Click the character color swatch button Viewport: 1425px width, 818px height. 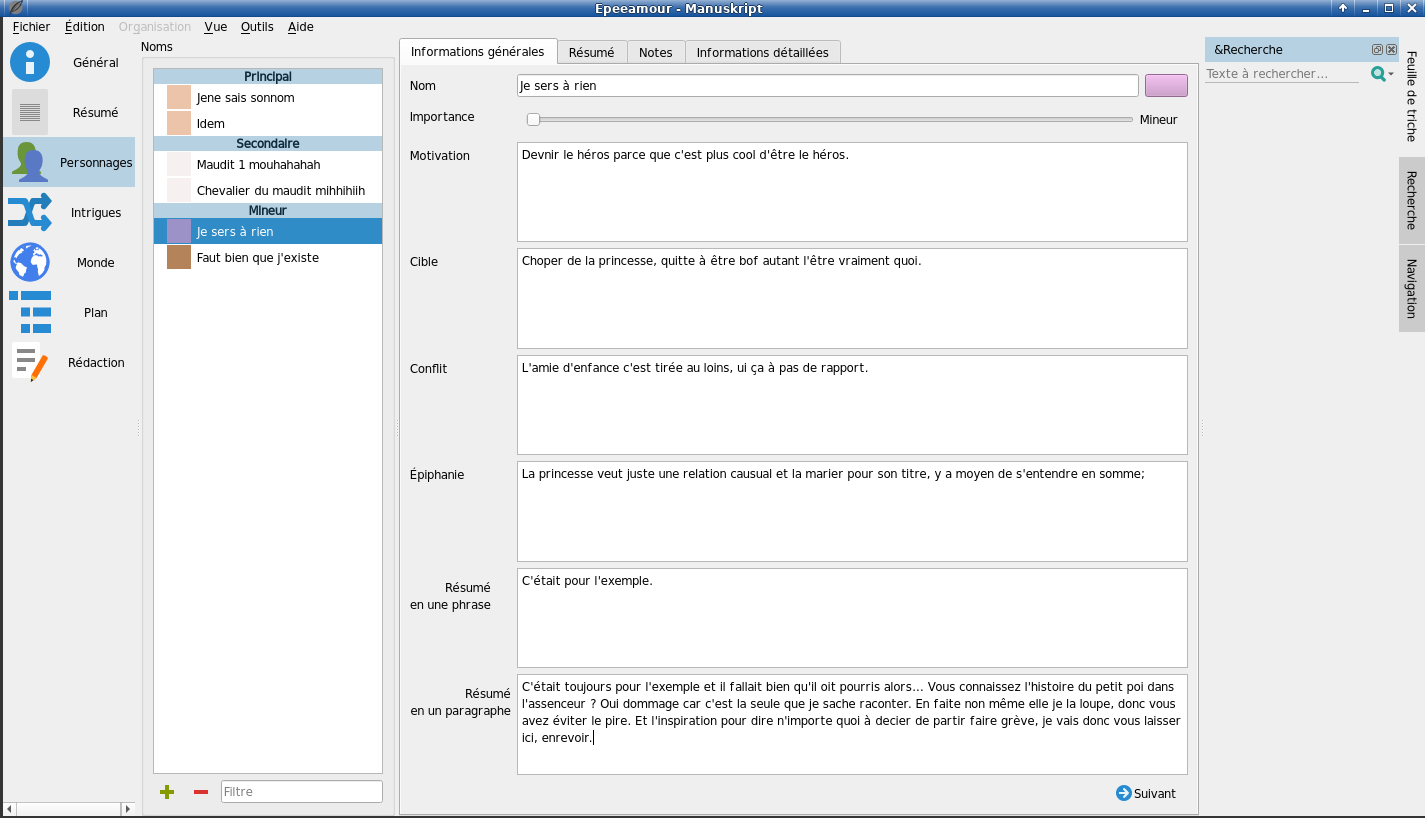pyautogui.click(x=1166, y=86)
